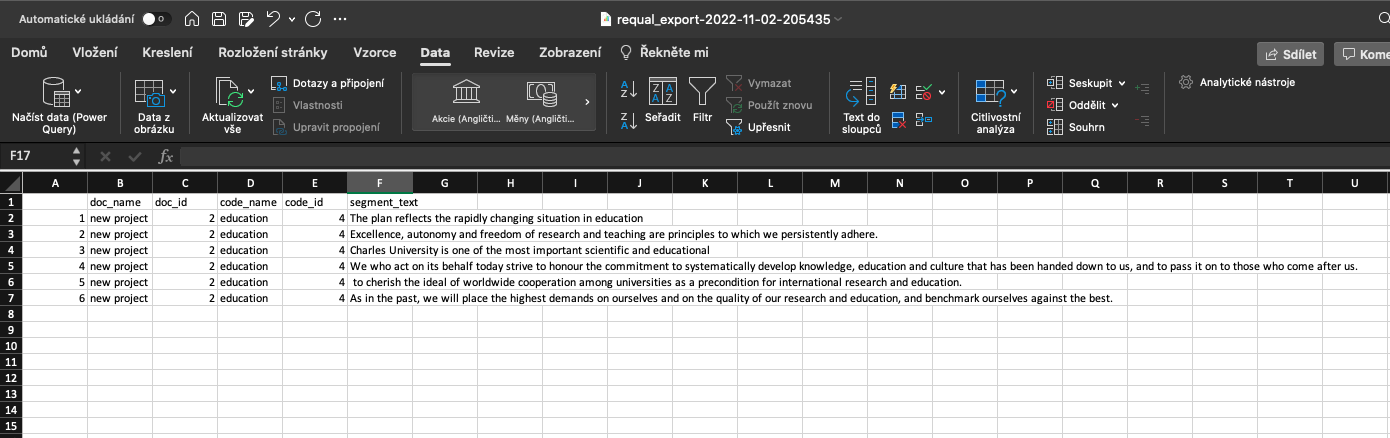Viewport: 1390px width, 438px height.
Task: Click the Name Box showing F17
Action: pos(36,156)
